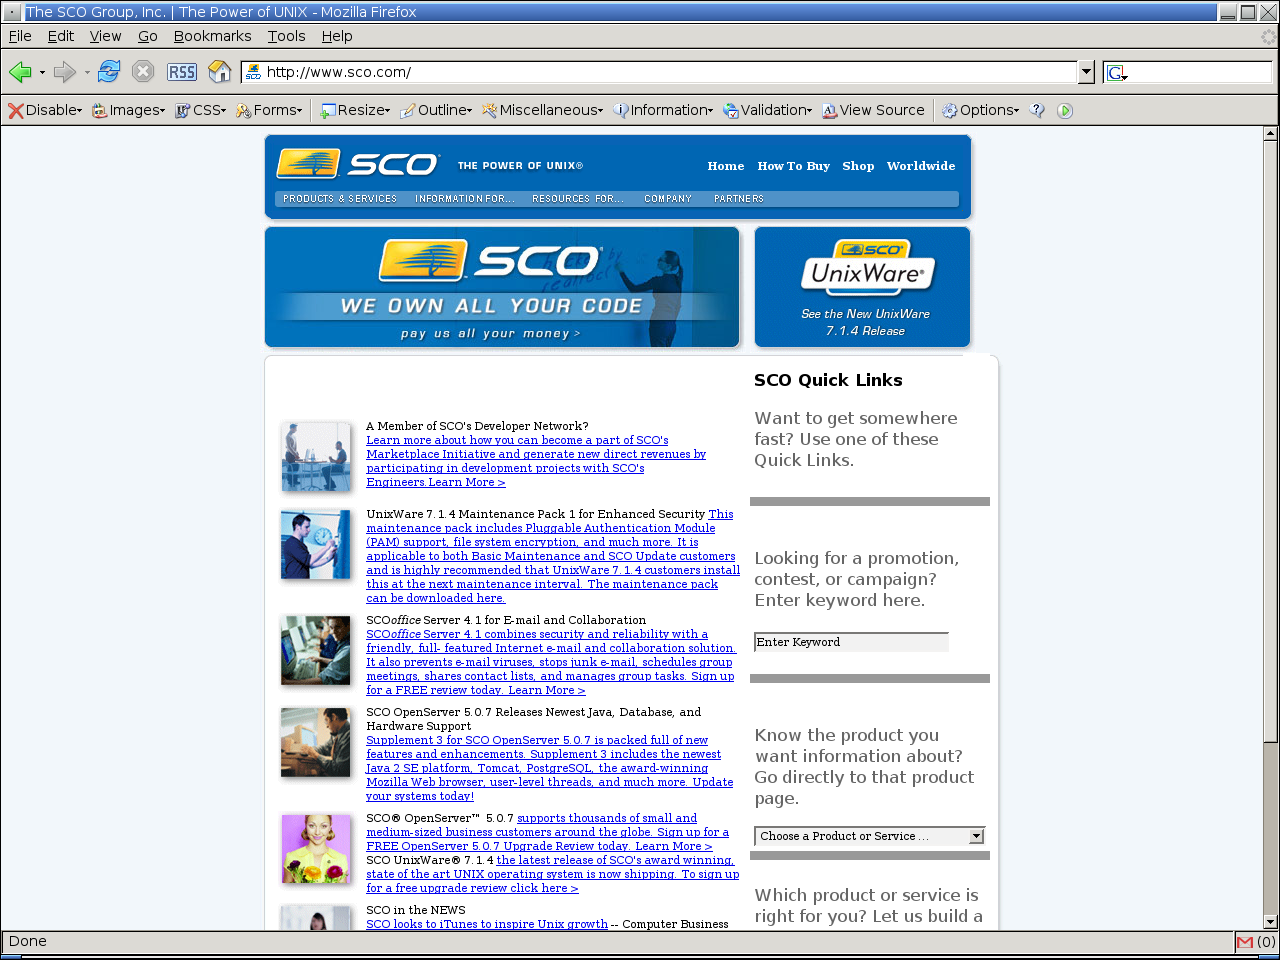Click the Google search engine icon
The image size is (1280, 960).
click(1117, 73)
